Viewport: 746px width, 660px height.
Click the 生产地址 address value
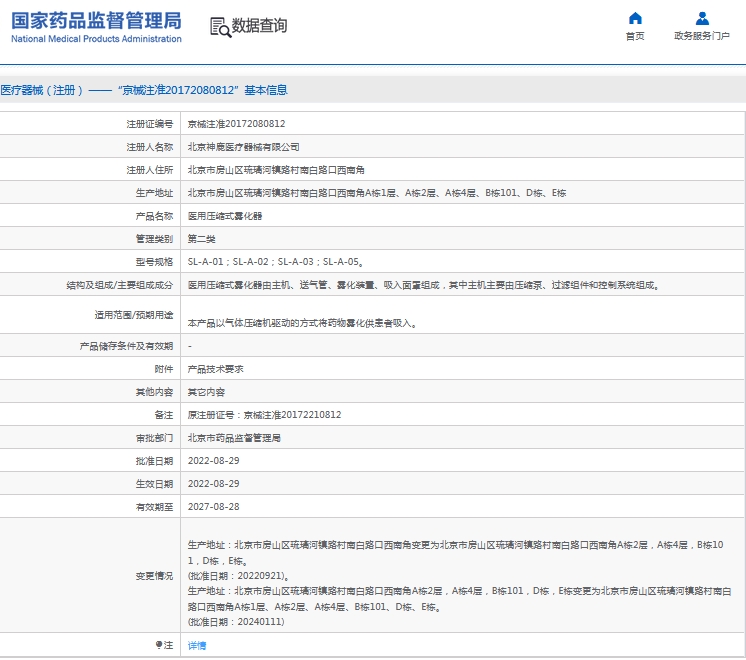coord(377,193)
